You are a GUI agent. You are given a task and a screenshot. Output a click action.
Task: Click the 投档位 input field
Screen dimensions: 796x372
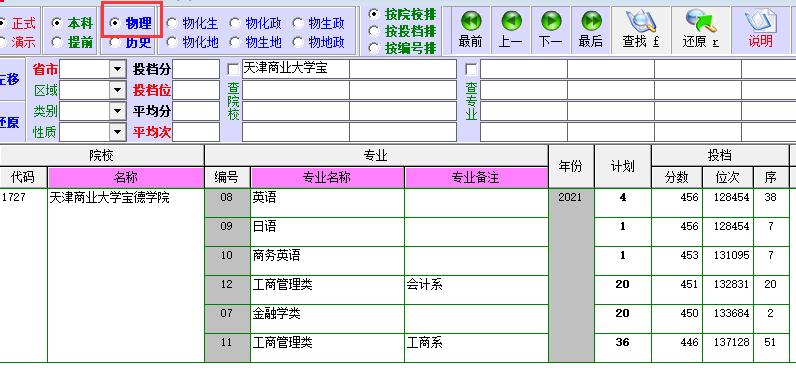pos(196,90)
